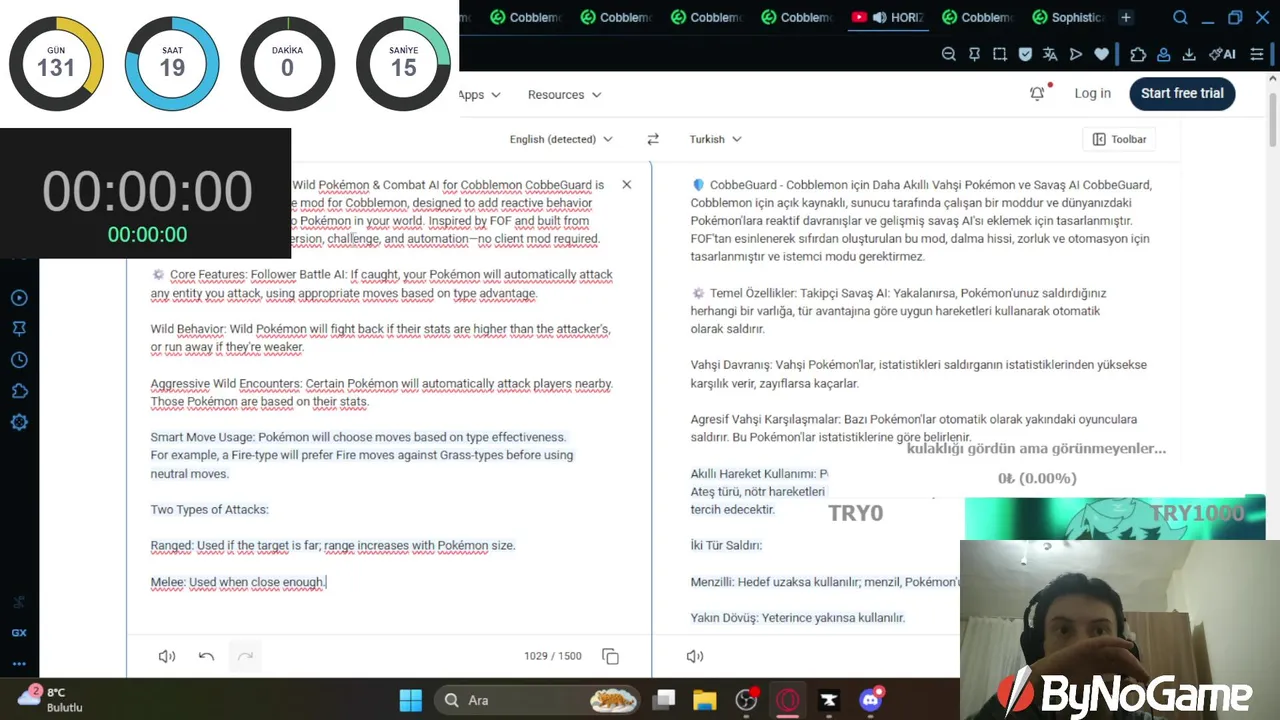Add a new browser tab
The height and width of the screenshot is (720, 1280).
(x=1125, y=17)
